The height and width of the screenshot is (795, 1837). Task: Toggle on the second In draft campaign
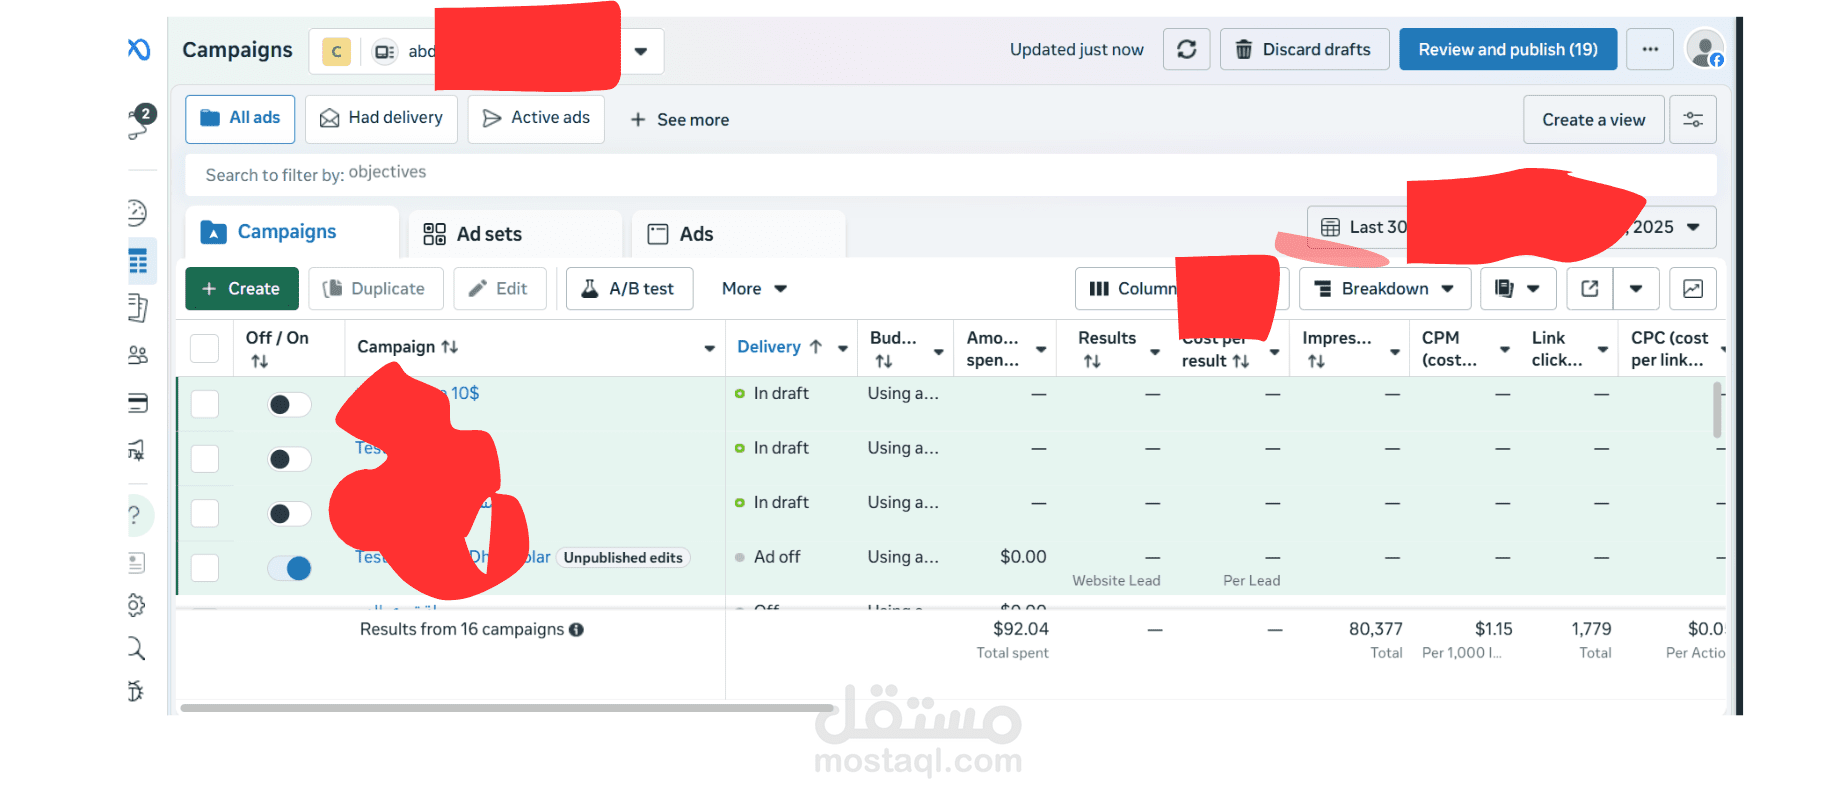click(289, 459)
